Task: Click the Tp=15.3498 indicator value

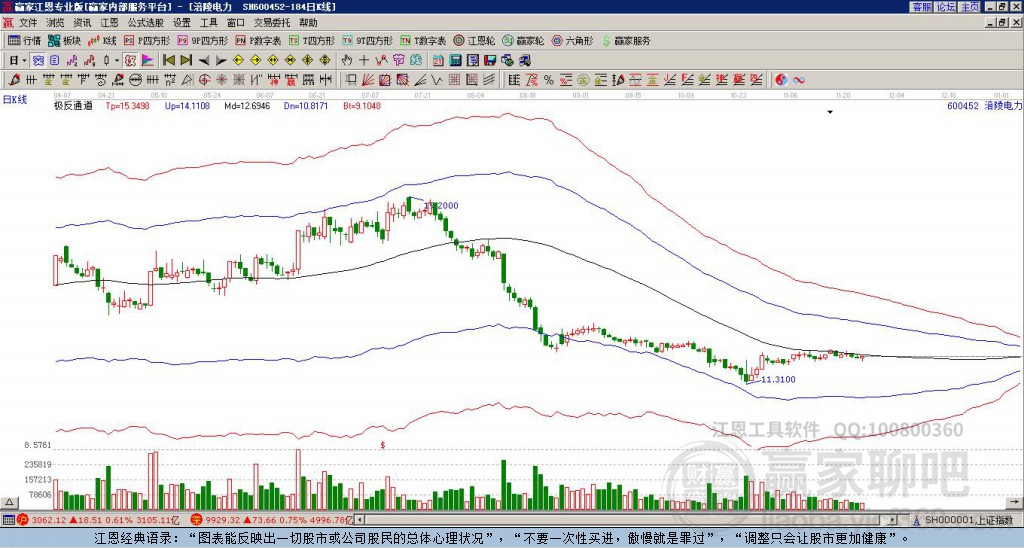Action: coord(127,106)
